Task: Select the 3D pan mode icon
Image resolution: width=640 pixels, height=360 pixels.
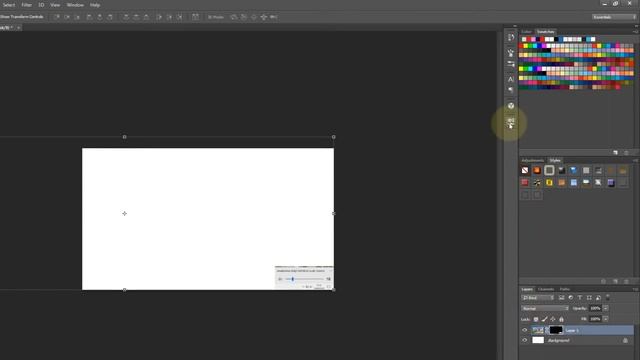Action: pyautogui.click(x=253, y=17)
